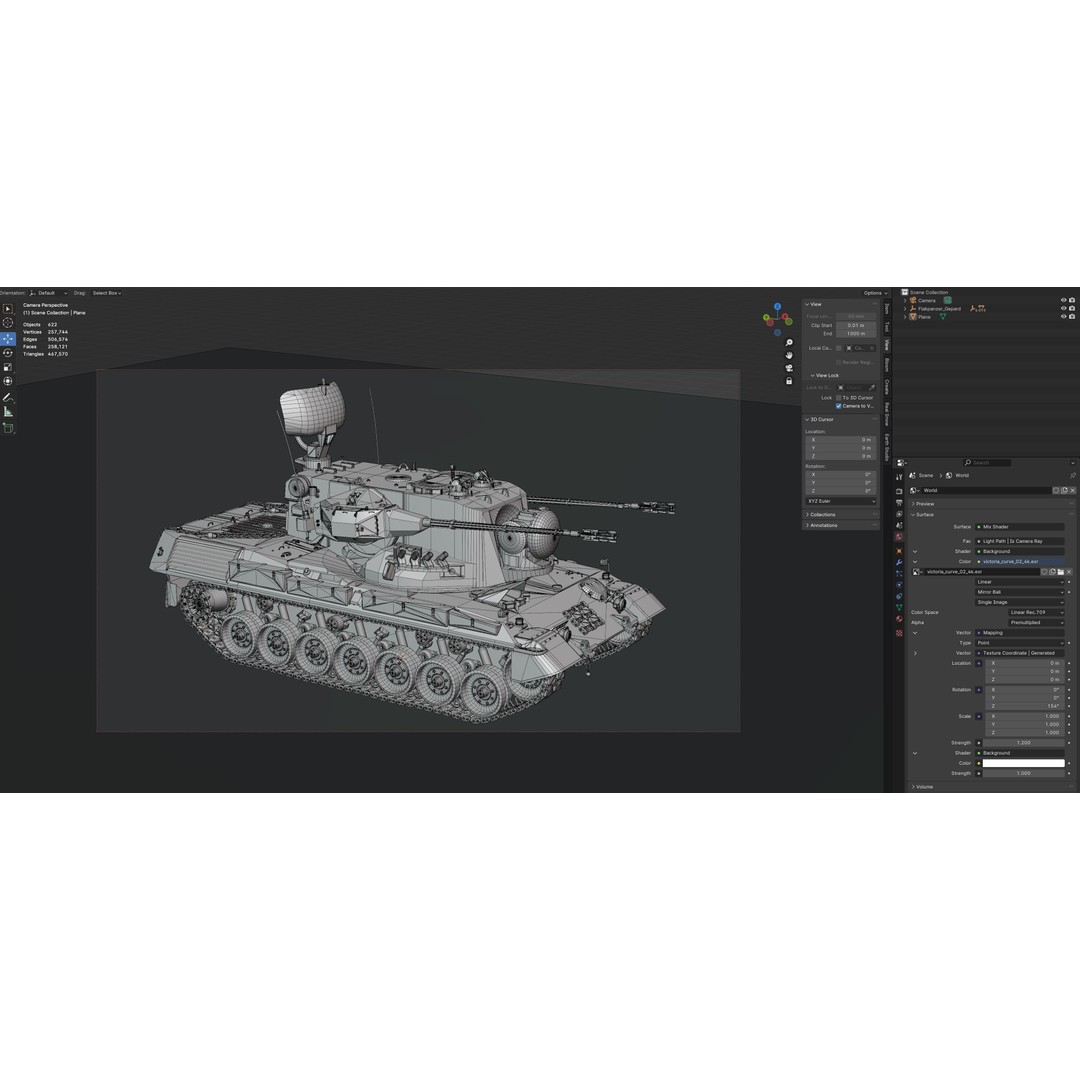Click the open-image folder icon next to victoria_curve_02_4k.exr

pos(1061,572)
